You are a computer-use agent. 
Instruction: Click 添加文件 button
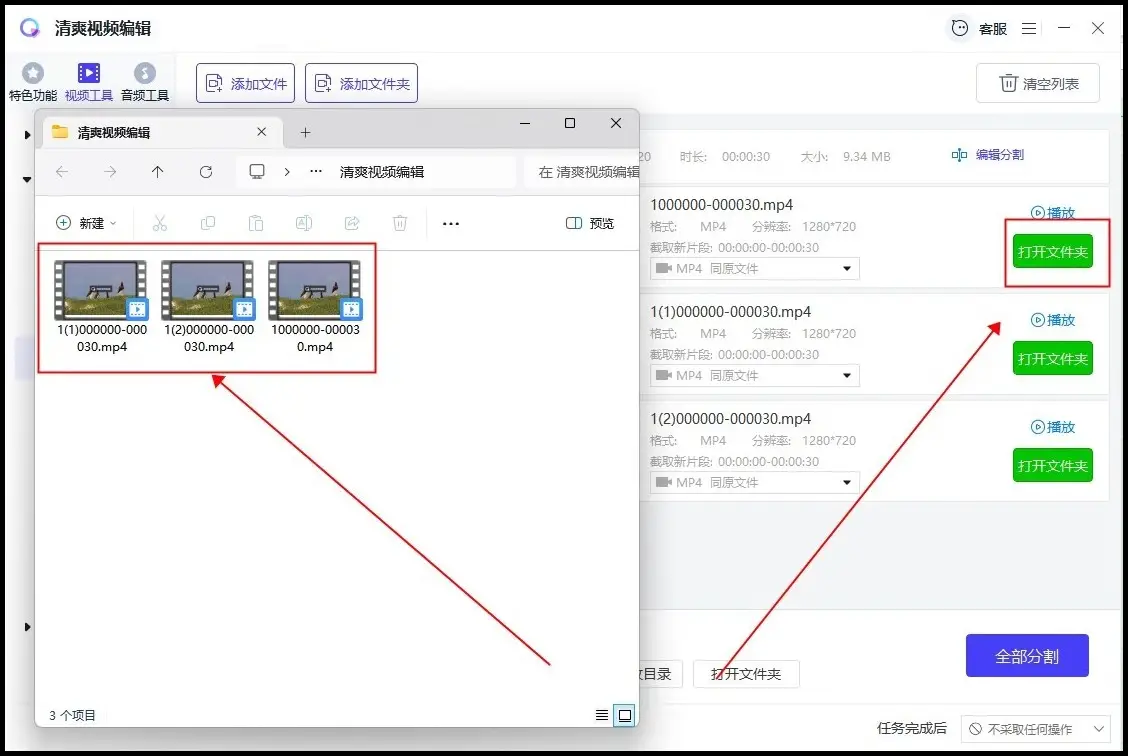245,83
